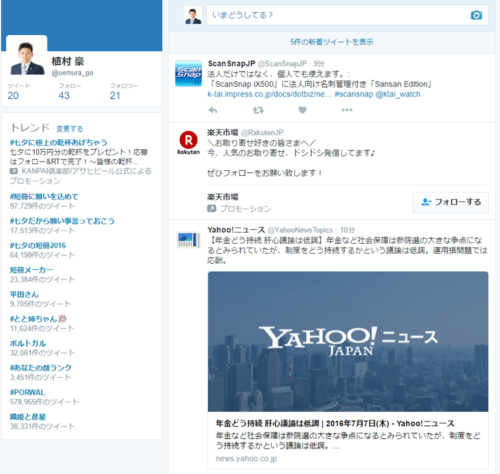Click #scansnap hashtag

tap(354, 94)
